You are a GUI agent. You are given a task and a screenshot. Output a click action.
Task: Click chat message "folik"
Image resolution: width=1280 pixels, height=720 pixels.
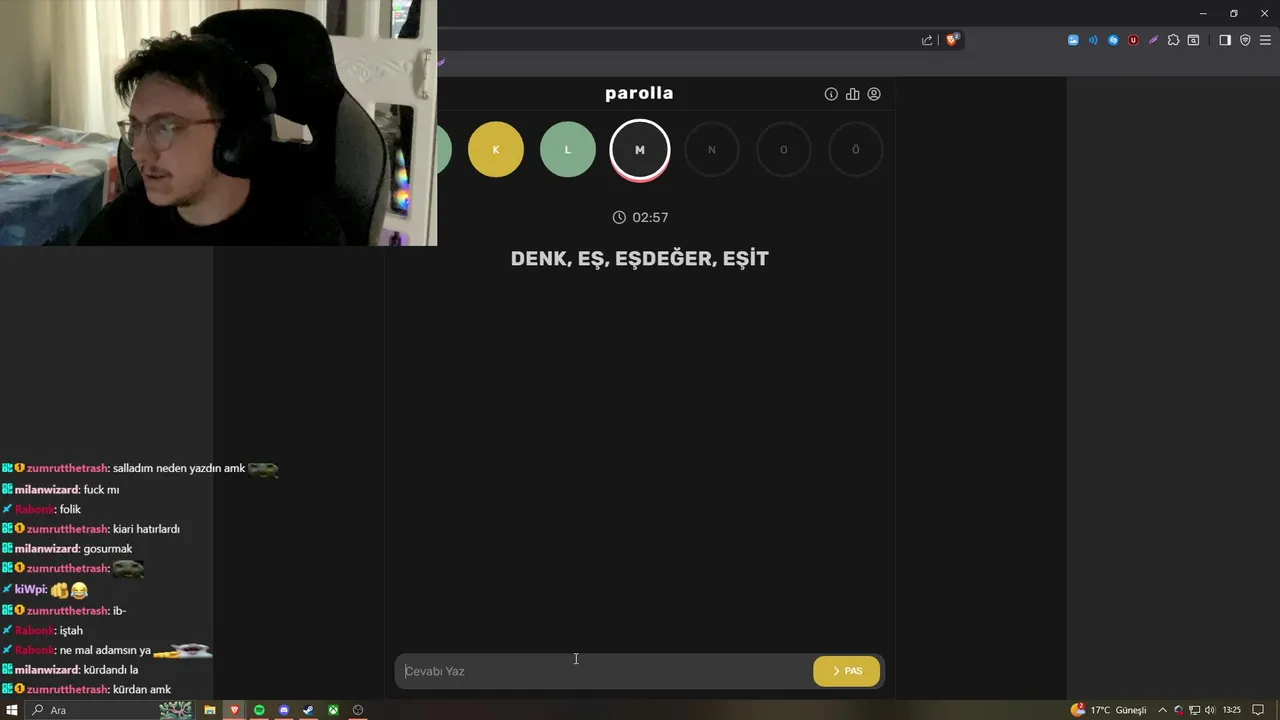(x=70, y=509)
